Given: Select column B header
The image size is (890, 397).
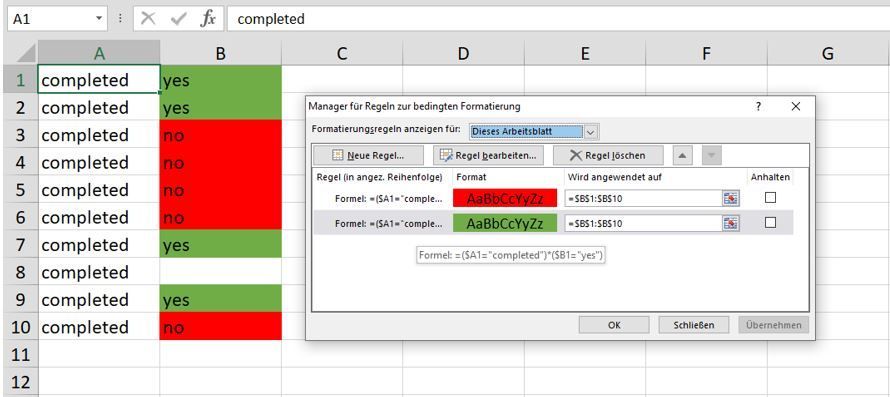Looking at the screenshot, I should click(x=221, y=53).
